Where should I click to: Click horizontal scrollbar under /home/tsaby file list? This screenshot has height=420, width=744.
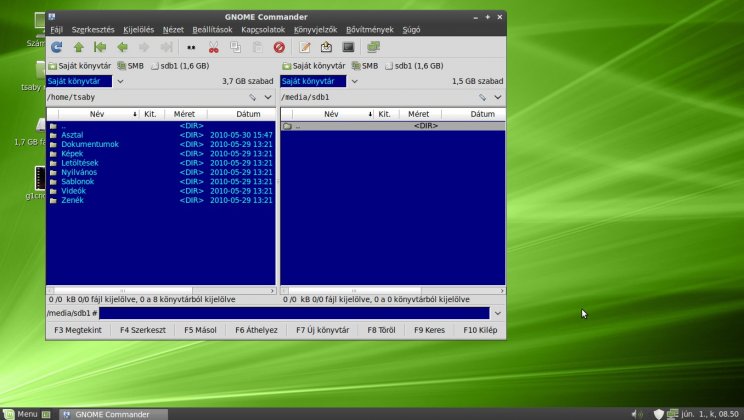click(161, 290)
